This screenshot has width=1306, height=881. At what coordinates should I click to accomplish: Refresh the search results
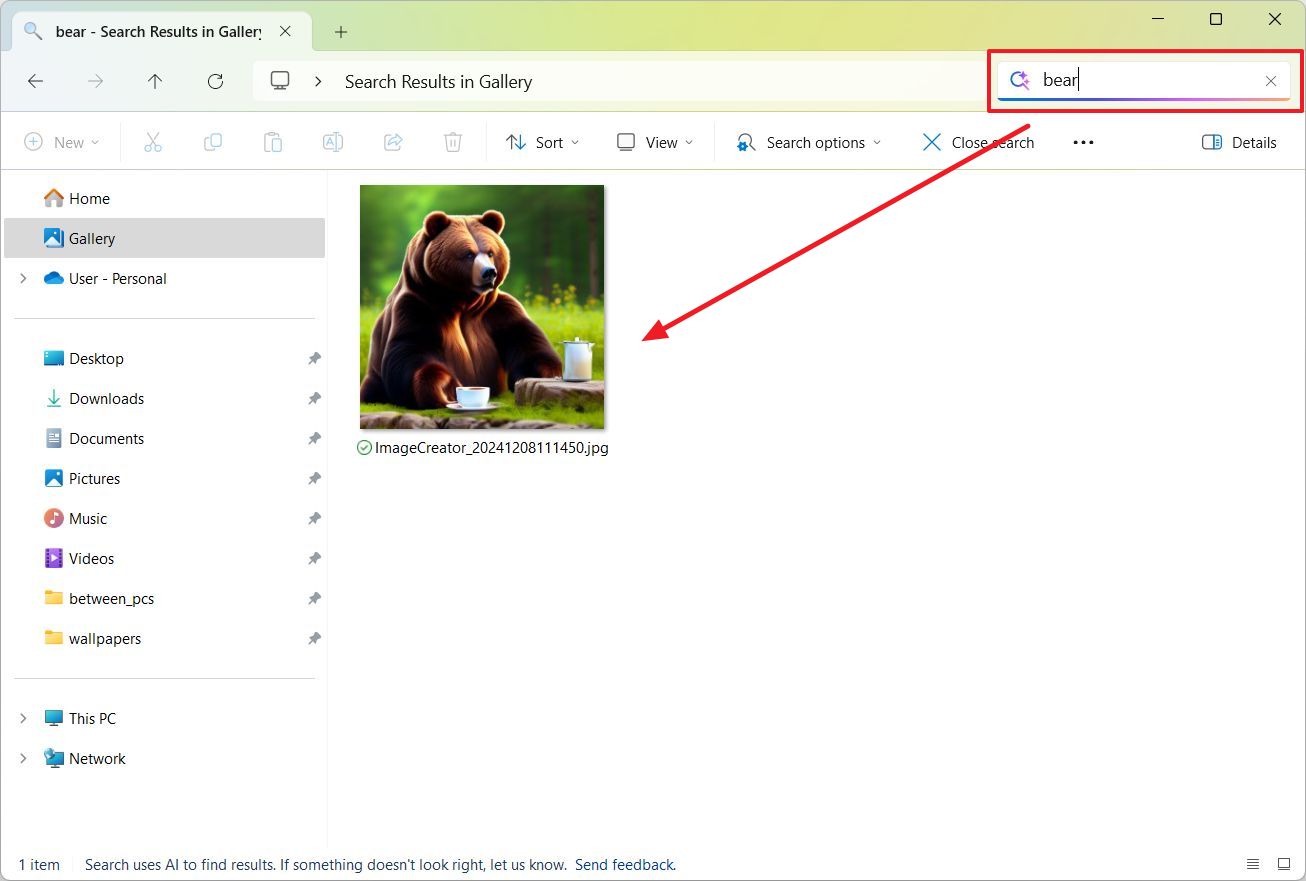click(x=215, y=81)
